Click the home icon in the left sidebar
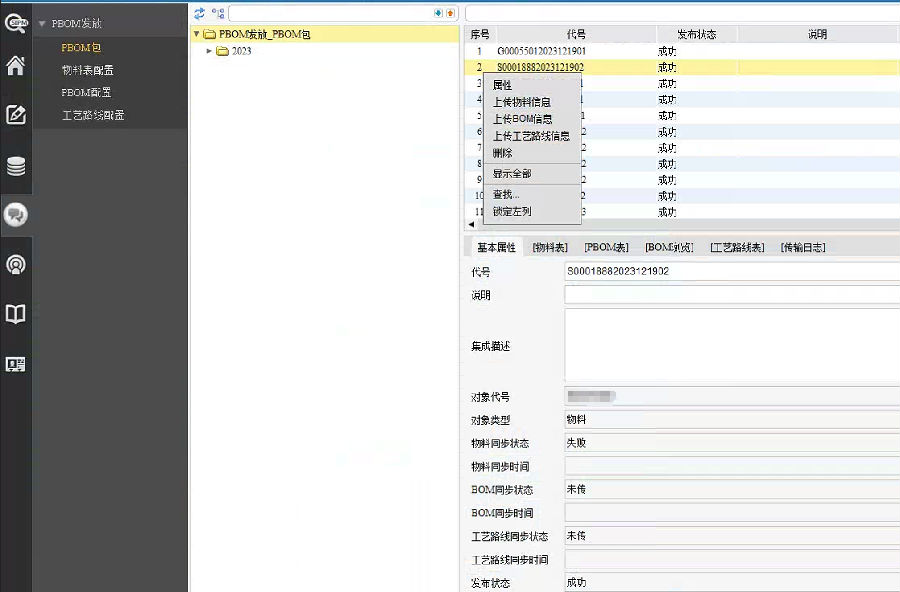900x592 pixels. pyautogui.click(x=16, y=66)
